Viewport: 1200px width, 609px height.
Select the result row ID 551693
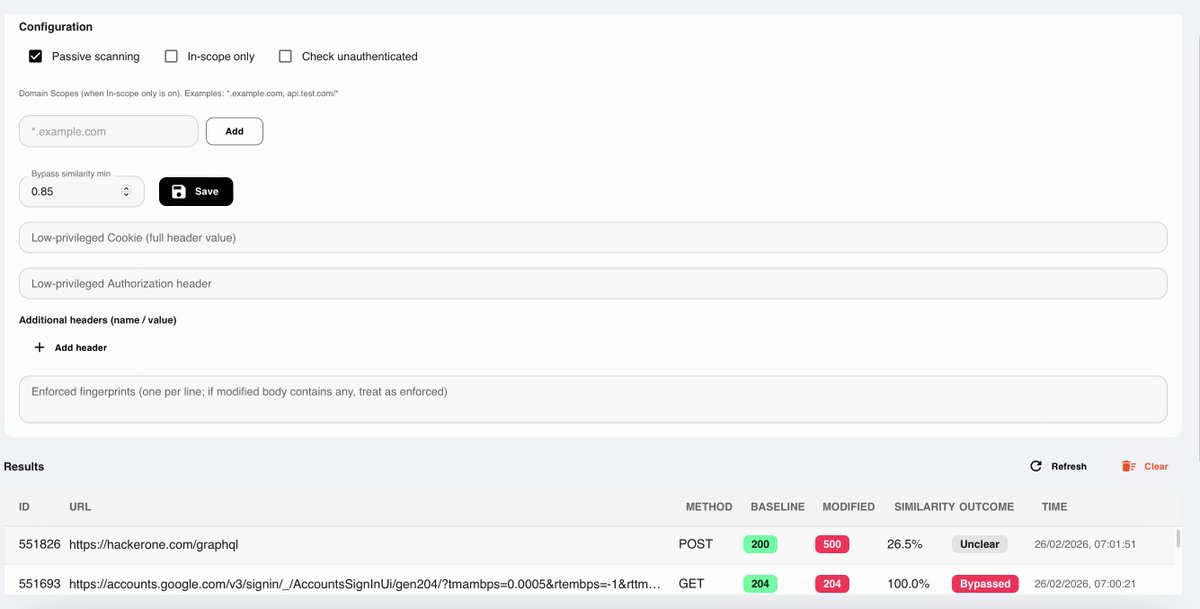click(x=40, y=583)
